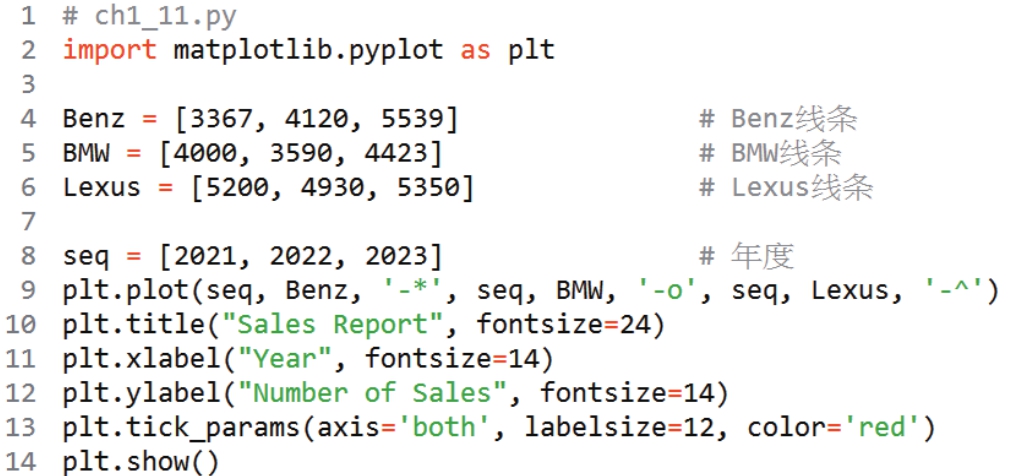Click the plt.show() call
1009x476 pixels.
coord(140,462)
